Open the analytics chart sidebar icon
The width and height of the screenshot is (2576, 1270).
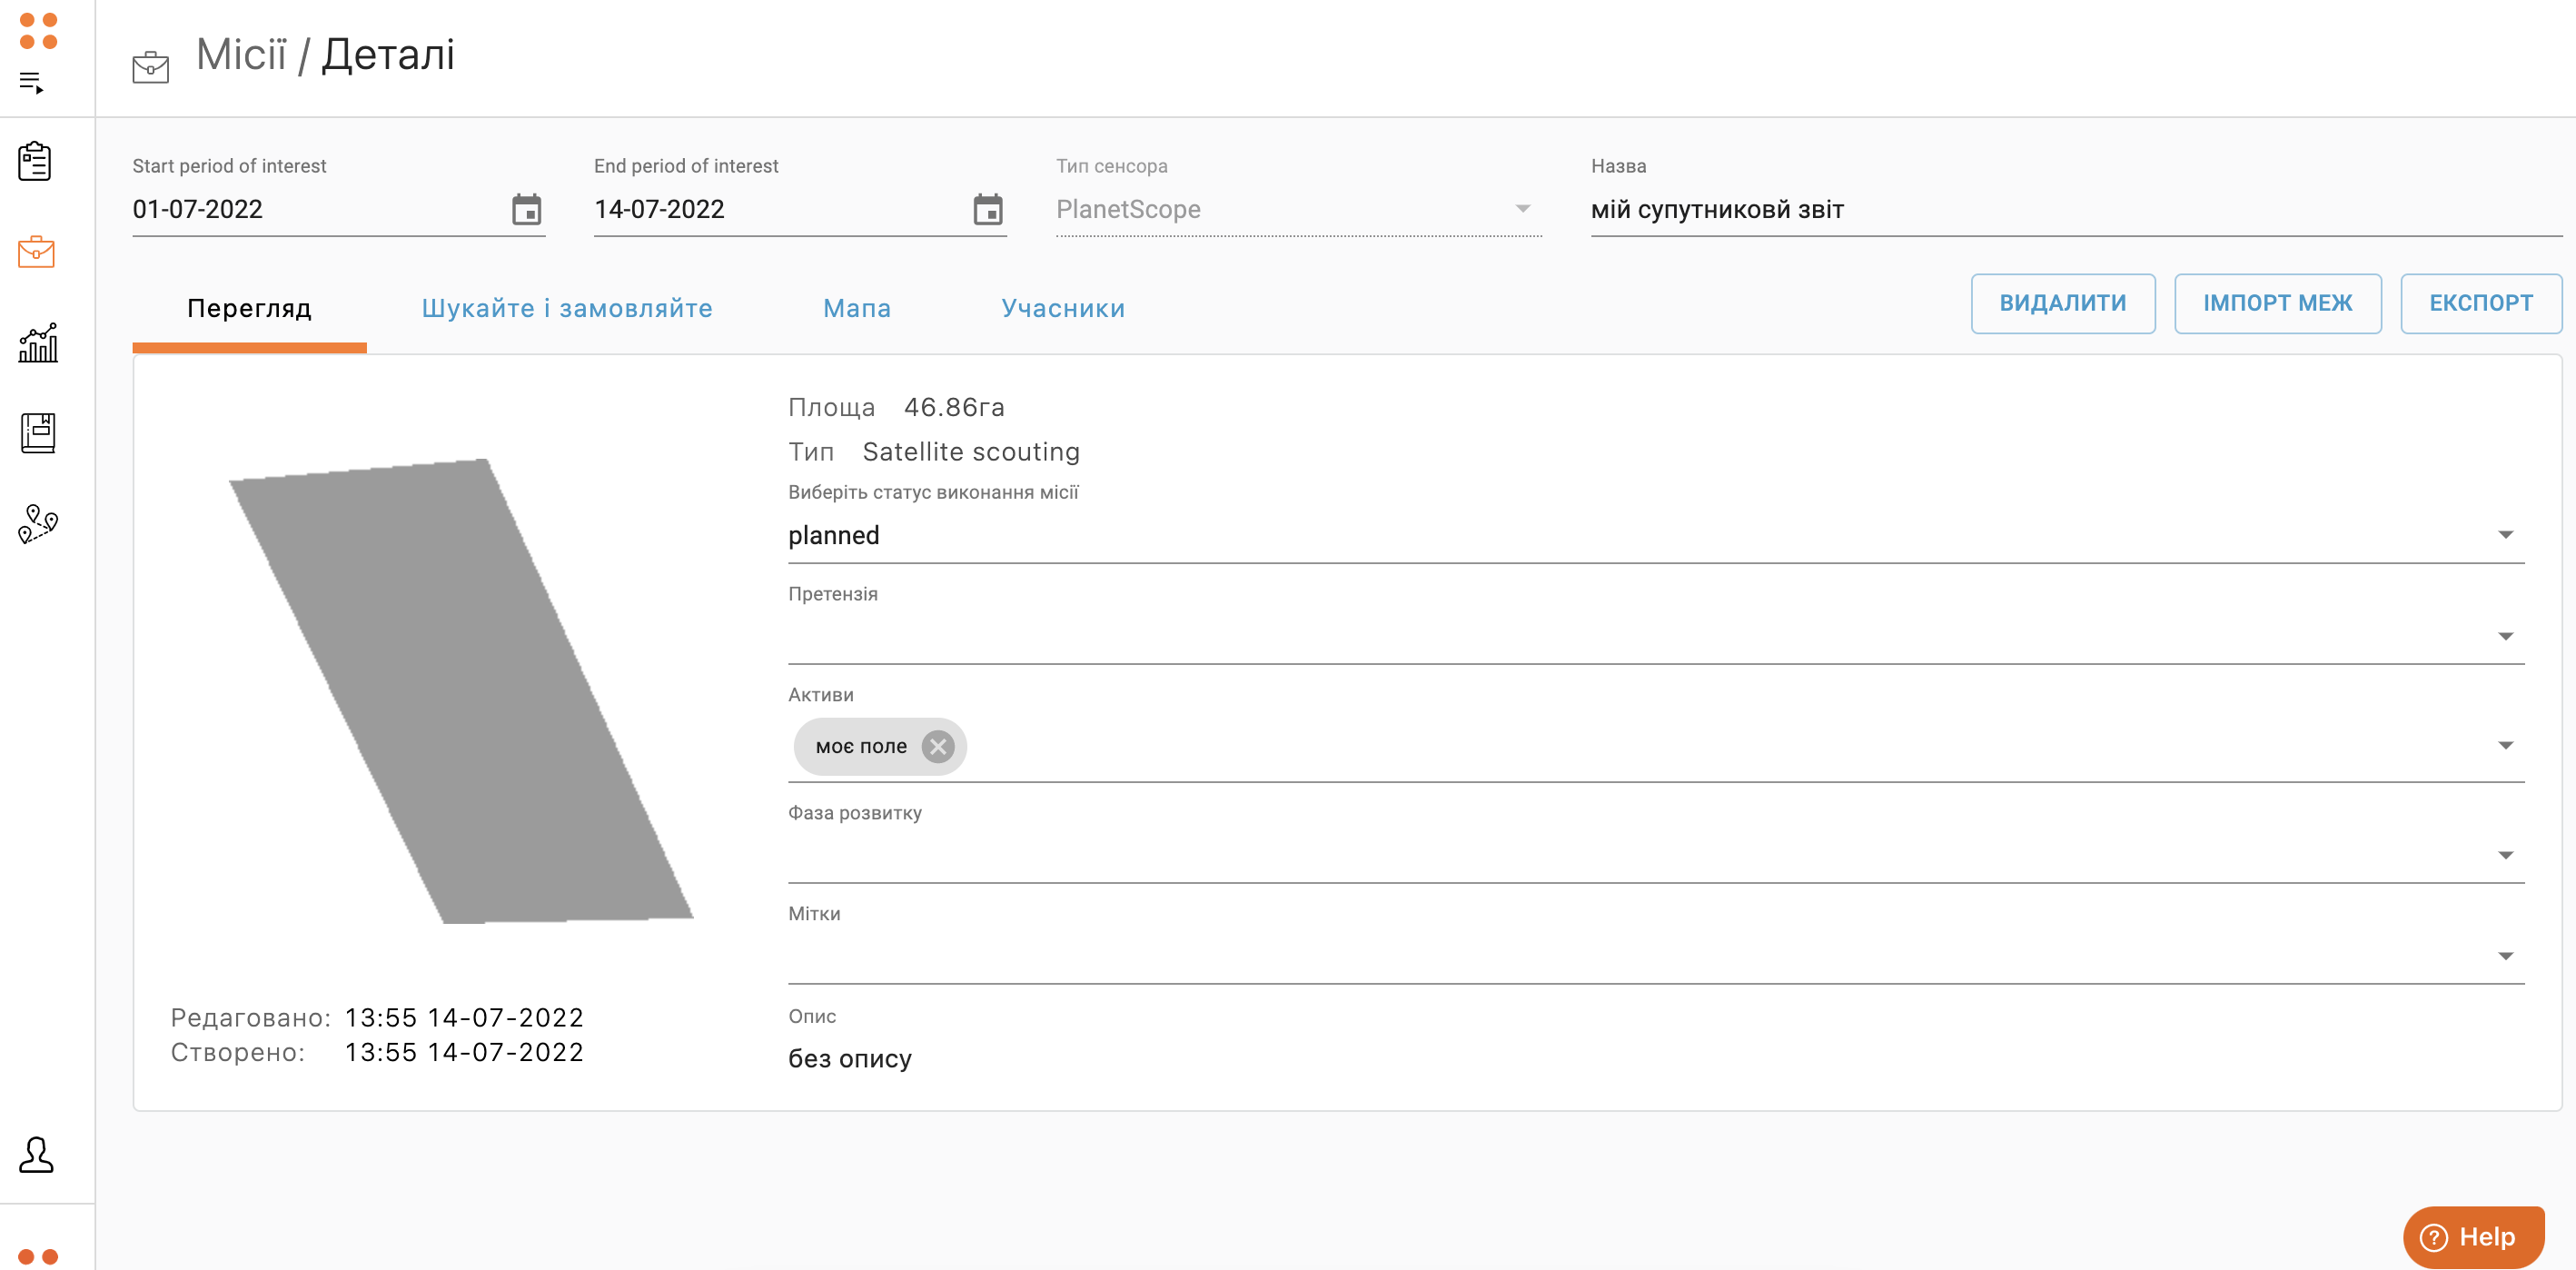point(37,342)
